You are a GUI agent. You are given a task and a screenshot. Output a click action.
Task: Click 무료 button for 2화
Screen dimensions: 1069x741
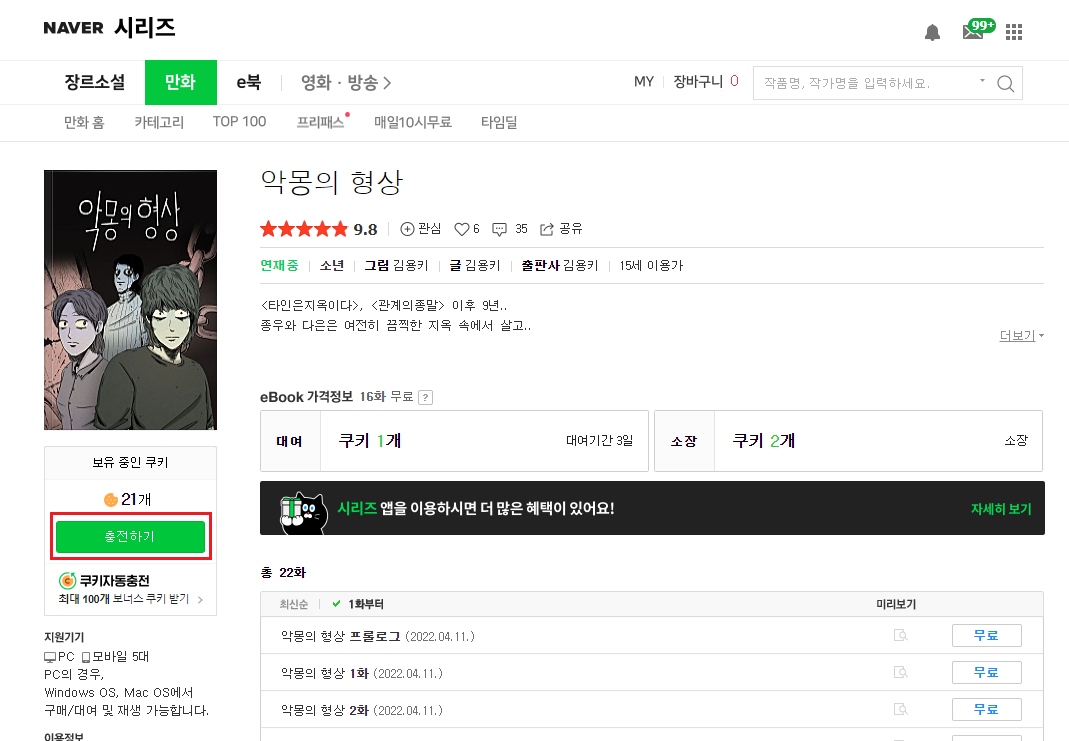[987, 709]
